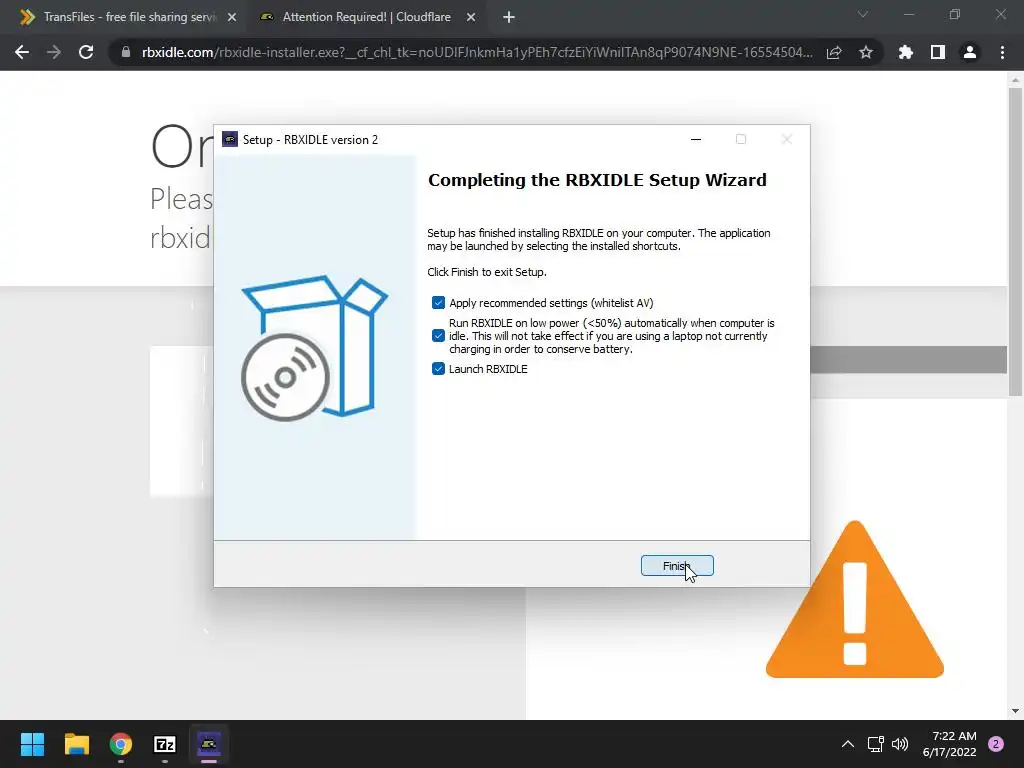Close the Attention Required Cloudflare tab
Screen dimensions: 1024x768
coord(471,18)
